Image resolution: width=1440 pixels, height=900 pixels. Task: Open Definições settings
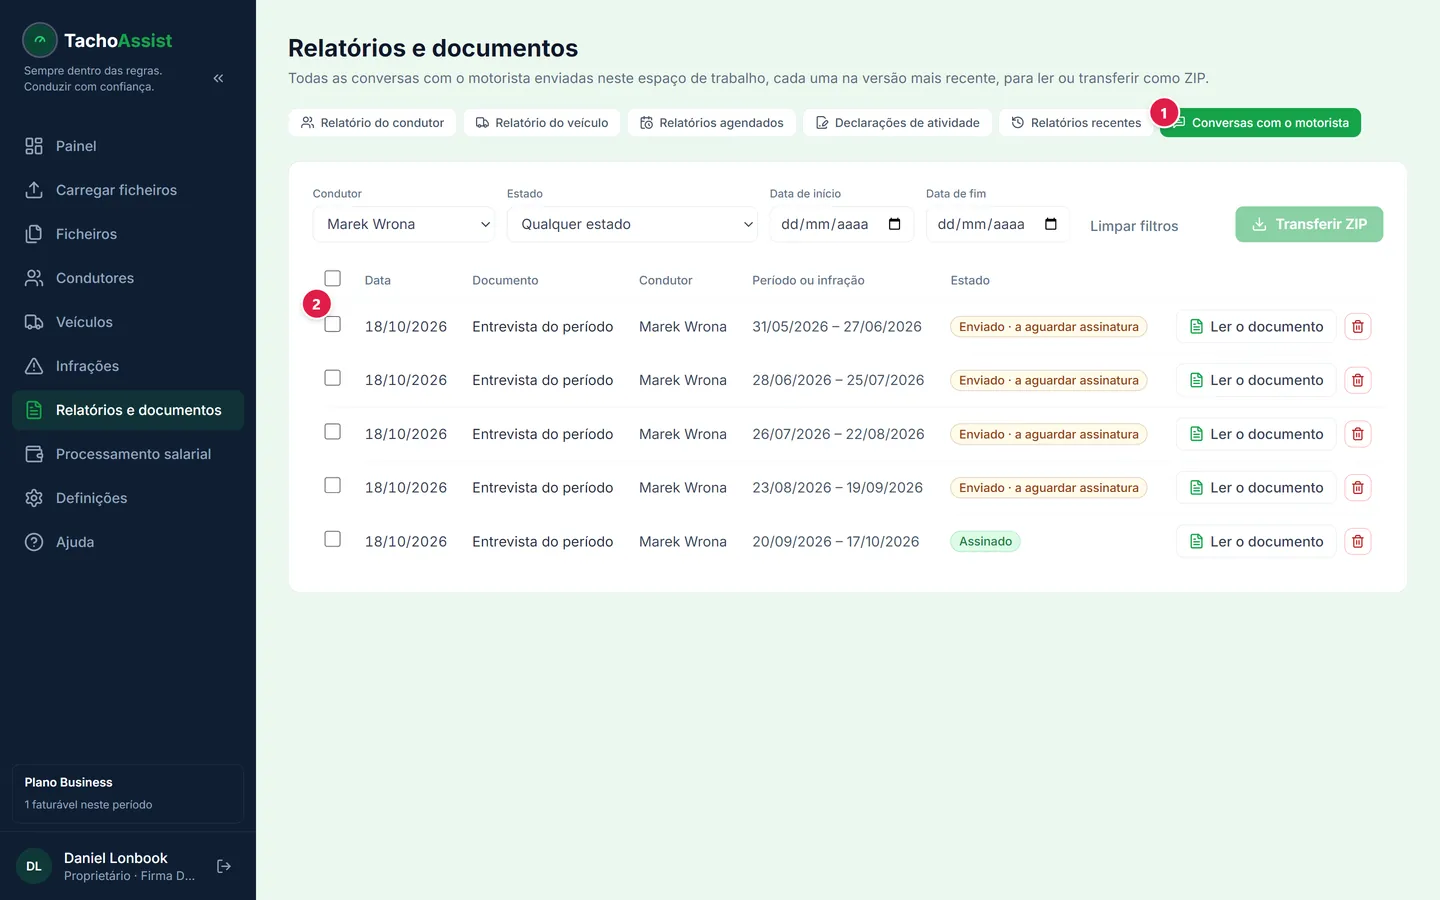[x=128, y=498]
